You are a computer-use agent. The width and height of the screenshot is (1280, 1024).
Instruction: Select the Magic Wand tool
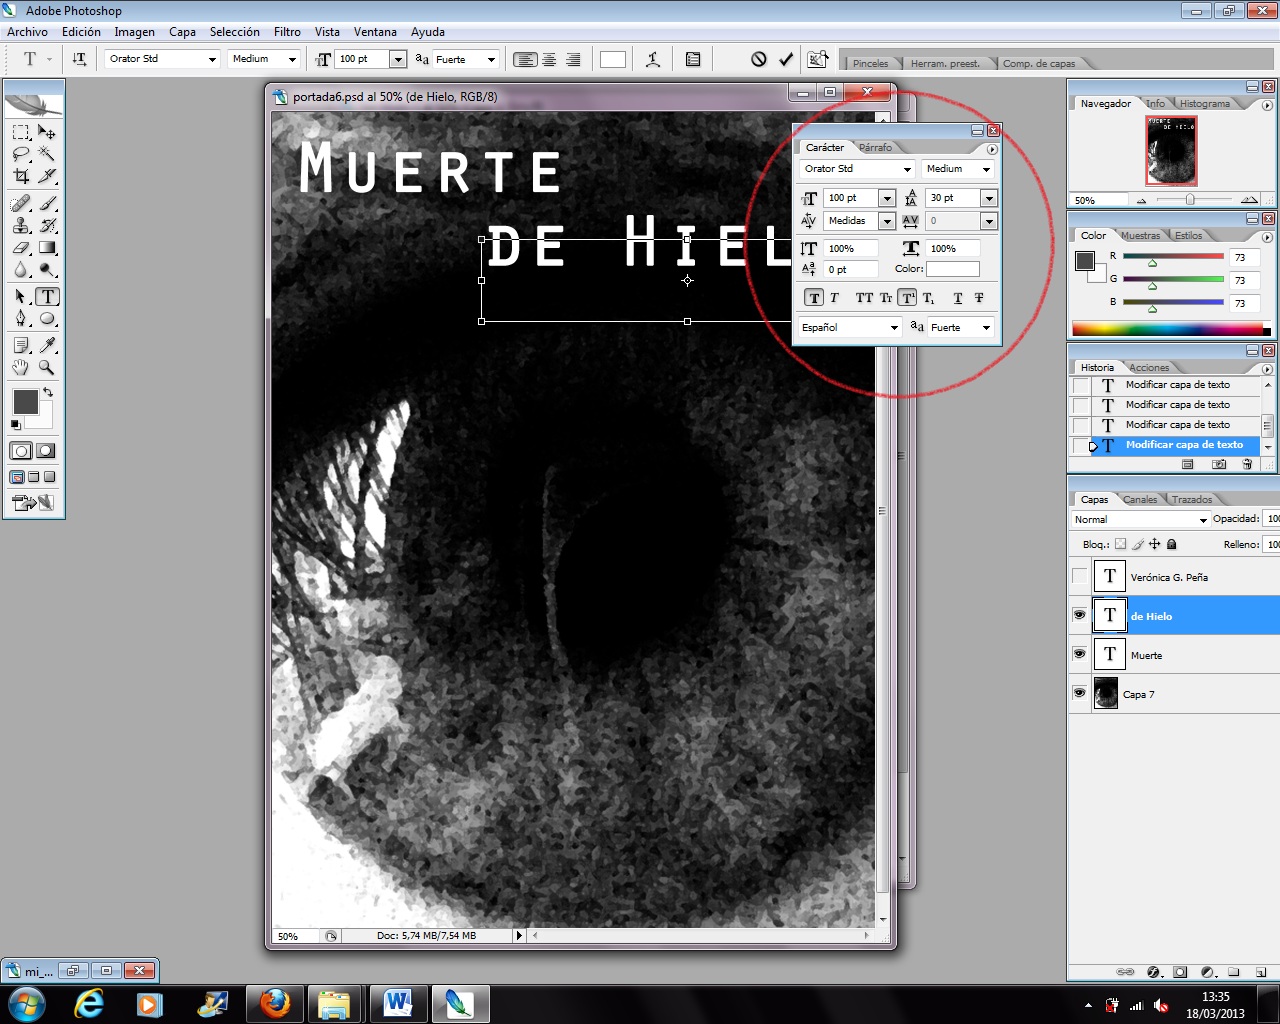coord(47,154)
